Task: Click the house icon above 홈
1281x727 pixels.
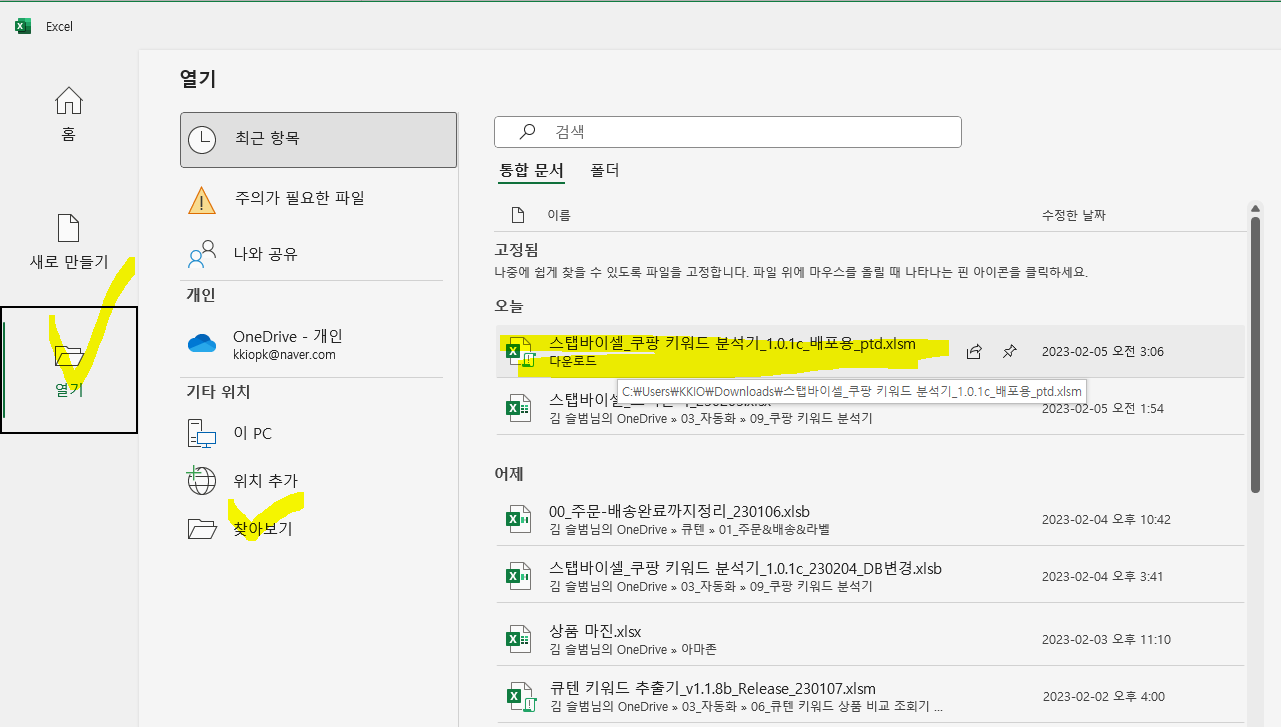Action: coord(68,101)
